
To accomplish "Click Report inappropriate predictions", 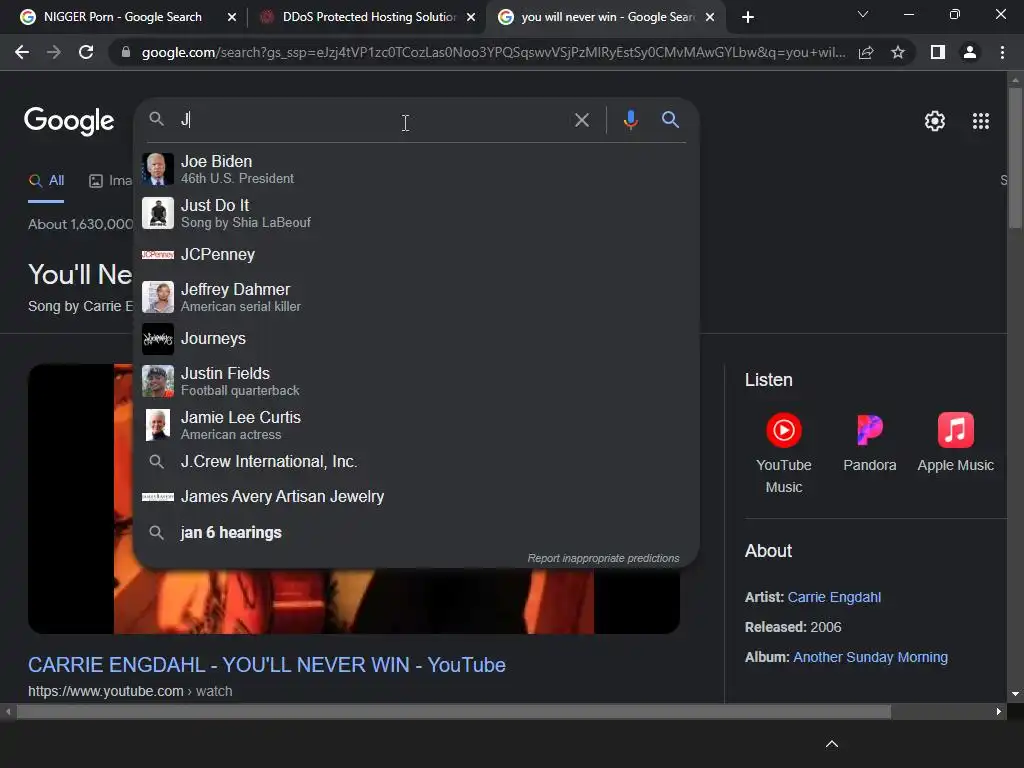I will click(x=603, y=558).
